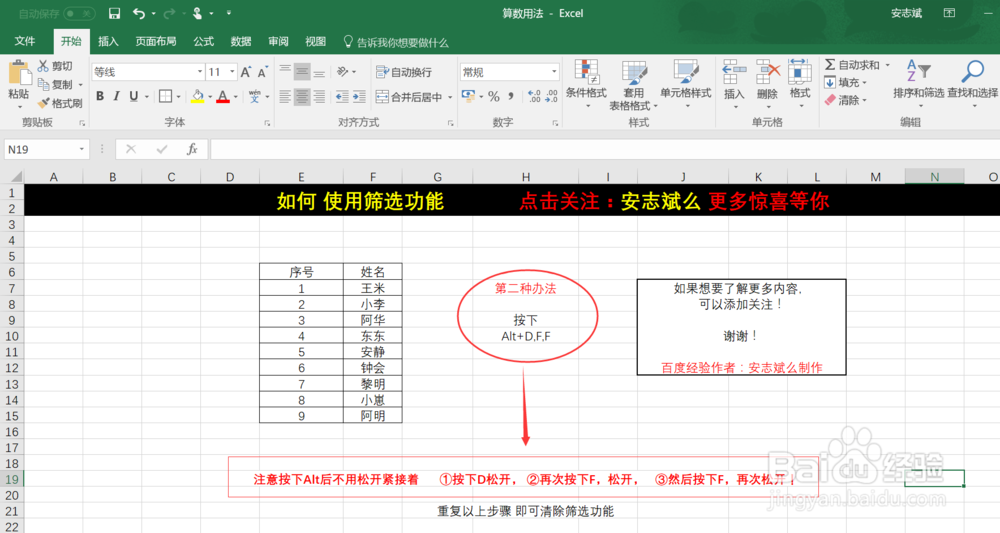
Task: Open the View (视图) tab
Action: tap(316, 41)
